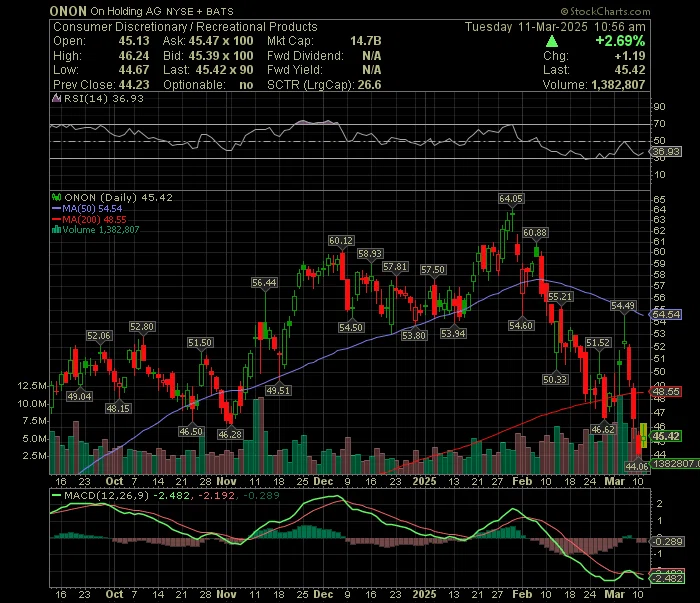
Task: Select the Open value 45.13
Action: [134, 41]
